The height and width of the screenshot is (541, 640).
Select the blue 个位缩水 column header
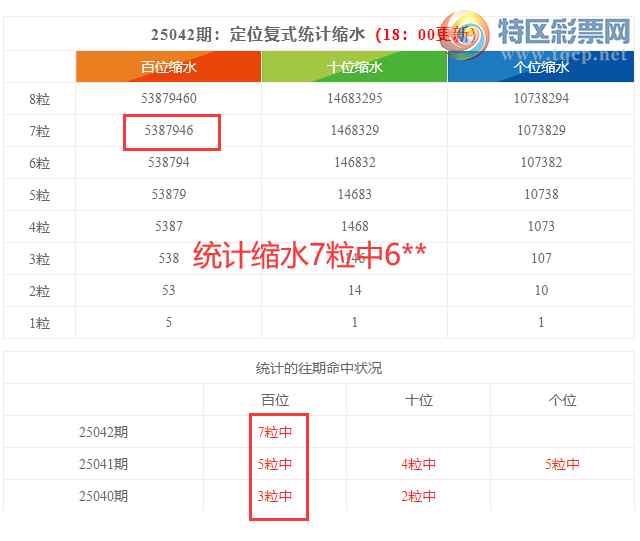540,67
